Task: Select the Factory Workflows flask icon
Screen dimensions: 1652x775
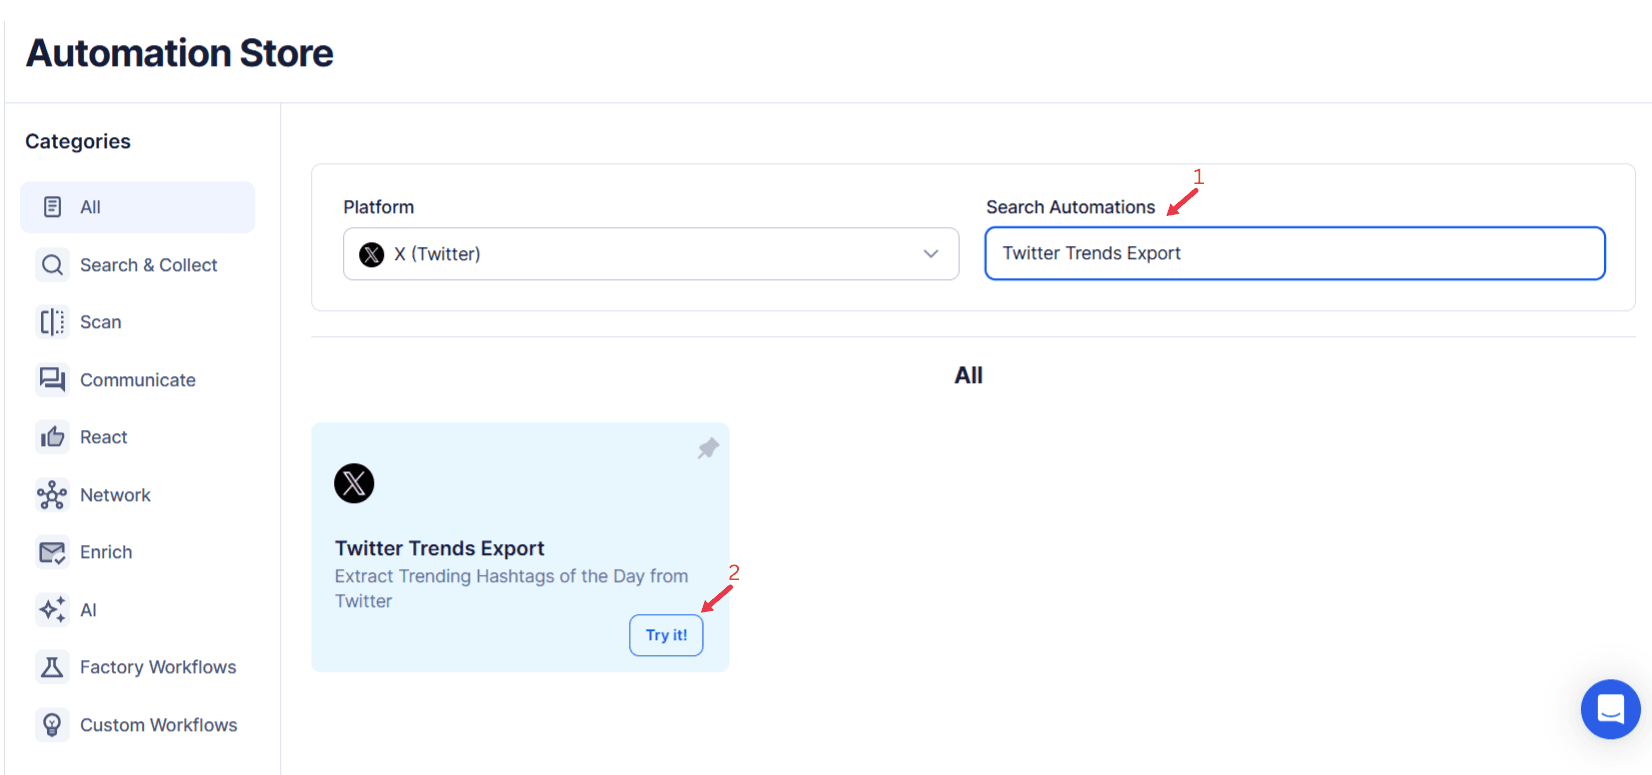Action: click(52, 666)
